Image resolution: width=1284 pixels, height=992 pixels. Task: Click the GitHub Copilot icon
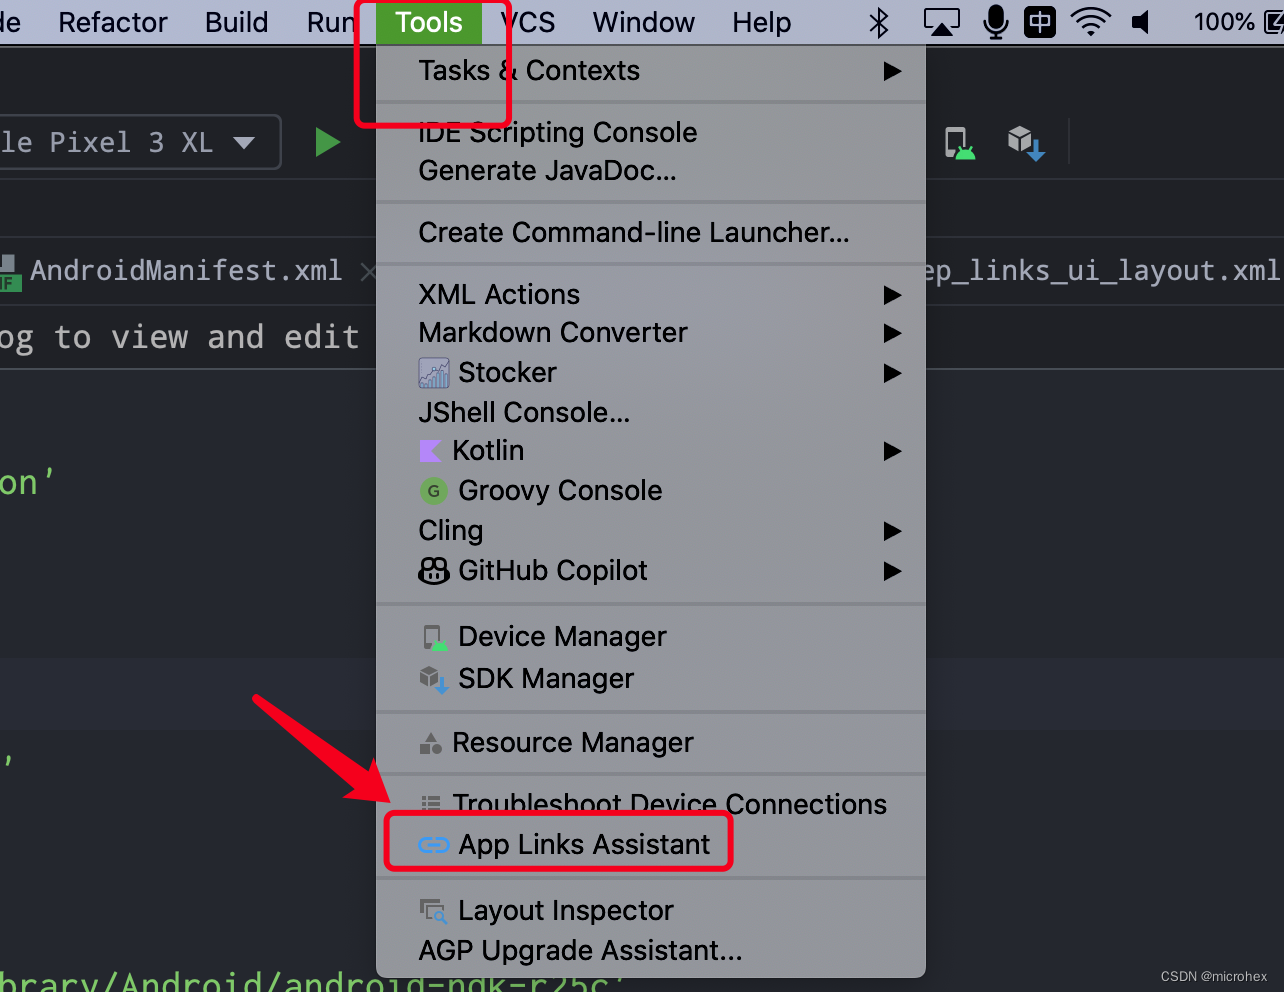coord(434,571)
